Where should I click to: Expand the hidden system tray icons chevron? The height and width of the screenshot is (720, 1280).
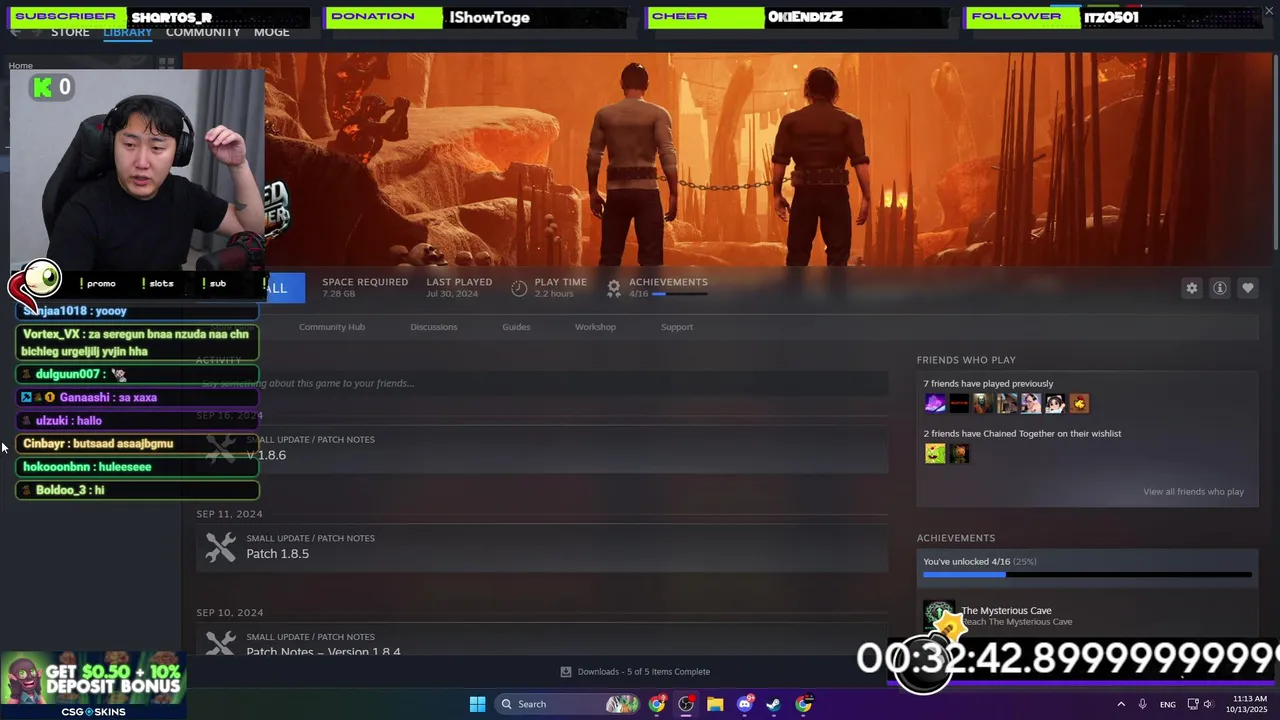click(x=1121, y=704)
